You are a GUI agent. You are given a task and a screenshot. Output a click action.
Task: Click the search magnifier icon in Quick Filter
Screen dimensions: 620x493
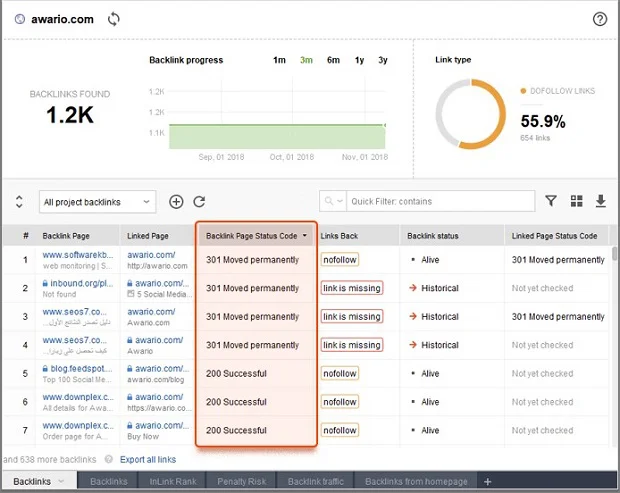(x=332, y=202)
